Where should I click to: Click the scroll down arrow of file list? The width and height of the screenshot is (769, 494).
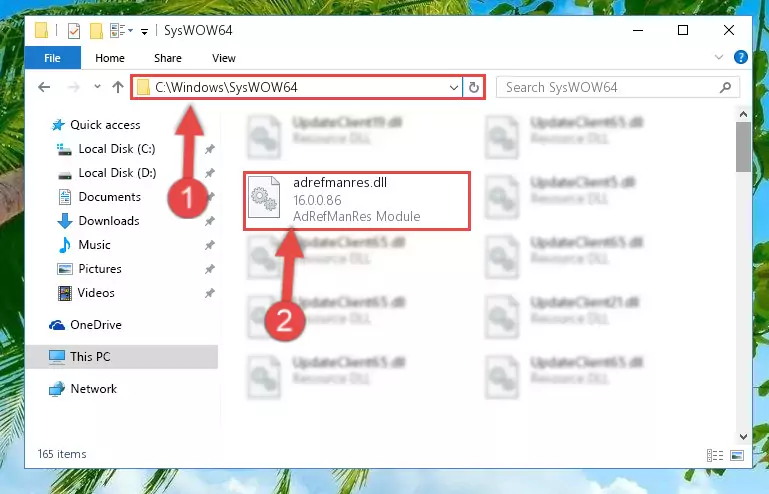(x=743, y=437)
